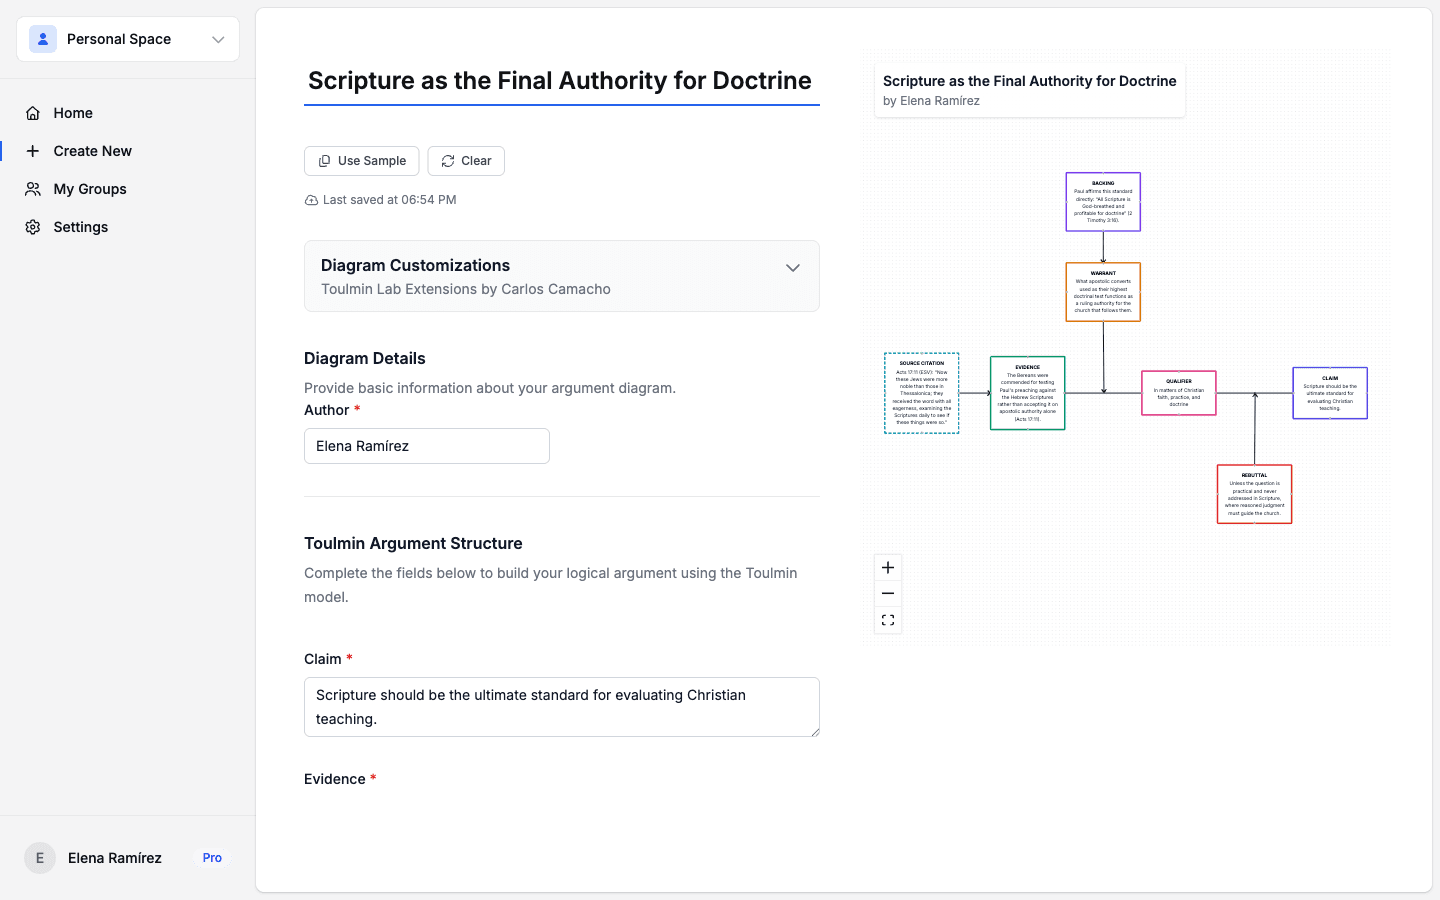The height and width of the screenshot is (900, 1440).
Task: Click the clock icon beside Last saved
Action: [x=310, y=200]
